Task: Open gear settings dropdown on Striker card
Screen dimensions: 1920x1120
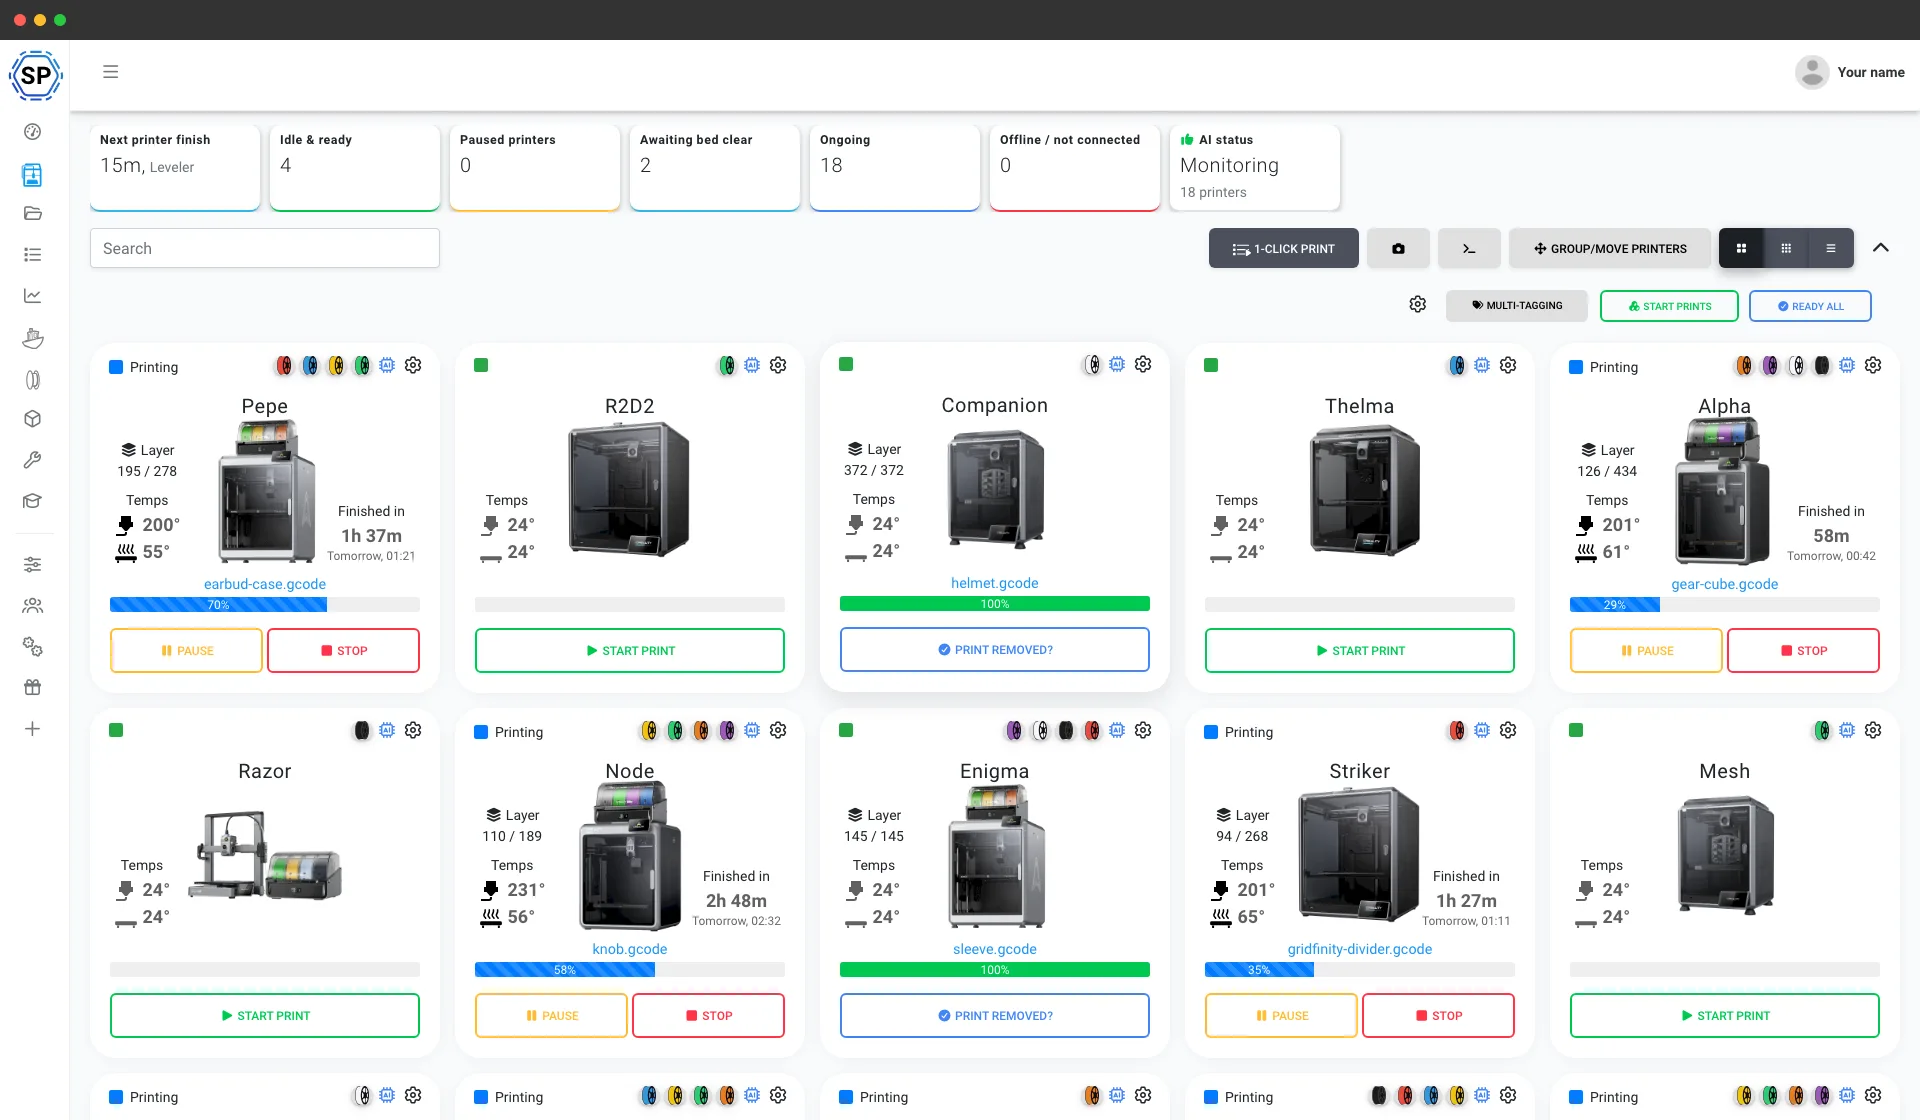Action: coord(1508,731)
